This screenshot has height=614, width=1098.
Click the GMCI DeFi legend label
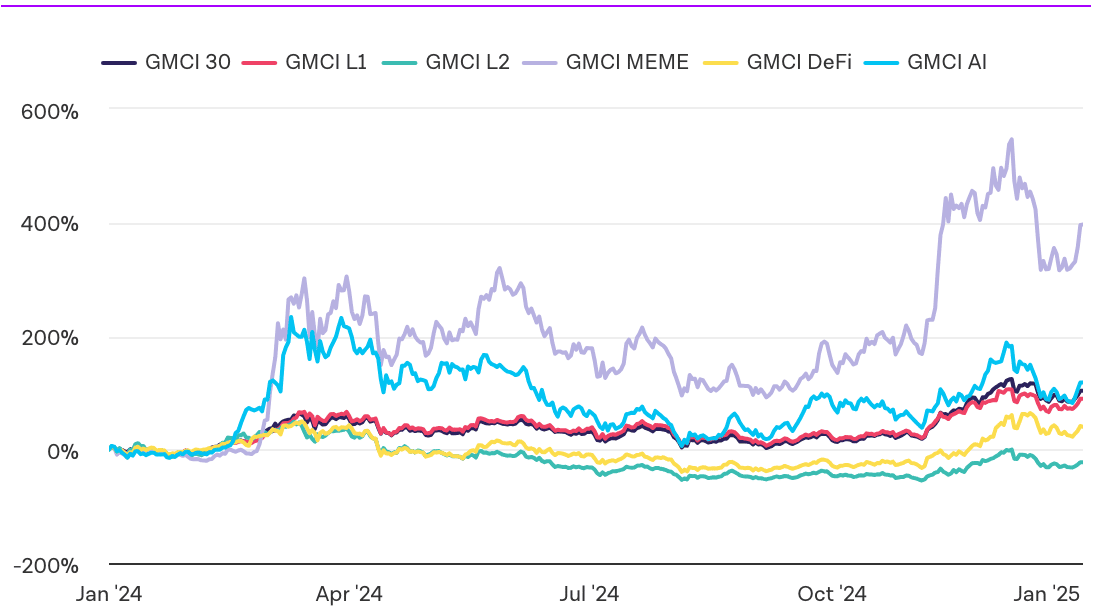point(799,62)
